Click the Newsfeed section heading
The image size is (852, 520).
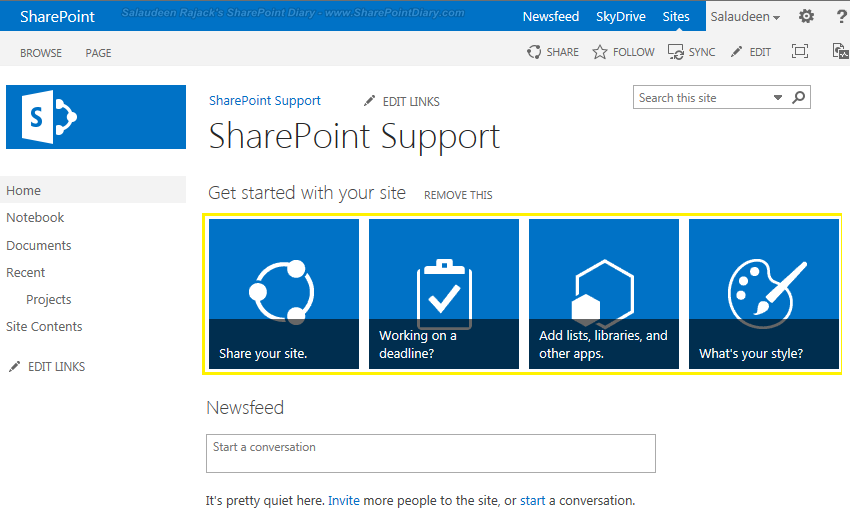[245, 408]
